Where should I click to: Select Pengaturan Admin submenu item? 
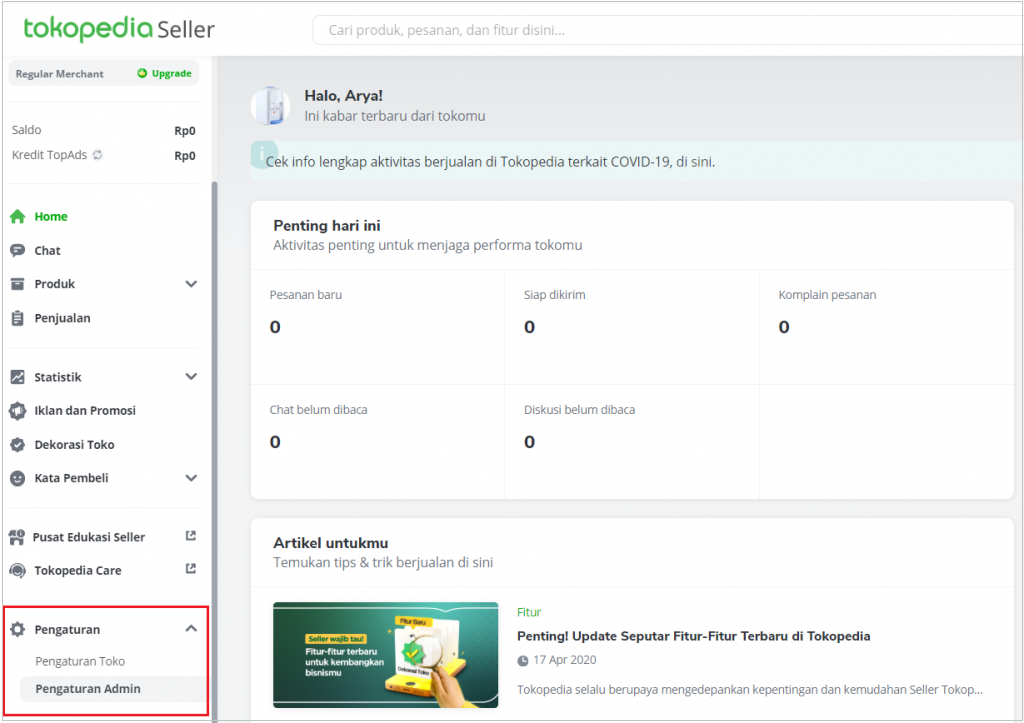click(112, 688)
